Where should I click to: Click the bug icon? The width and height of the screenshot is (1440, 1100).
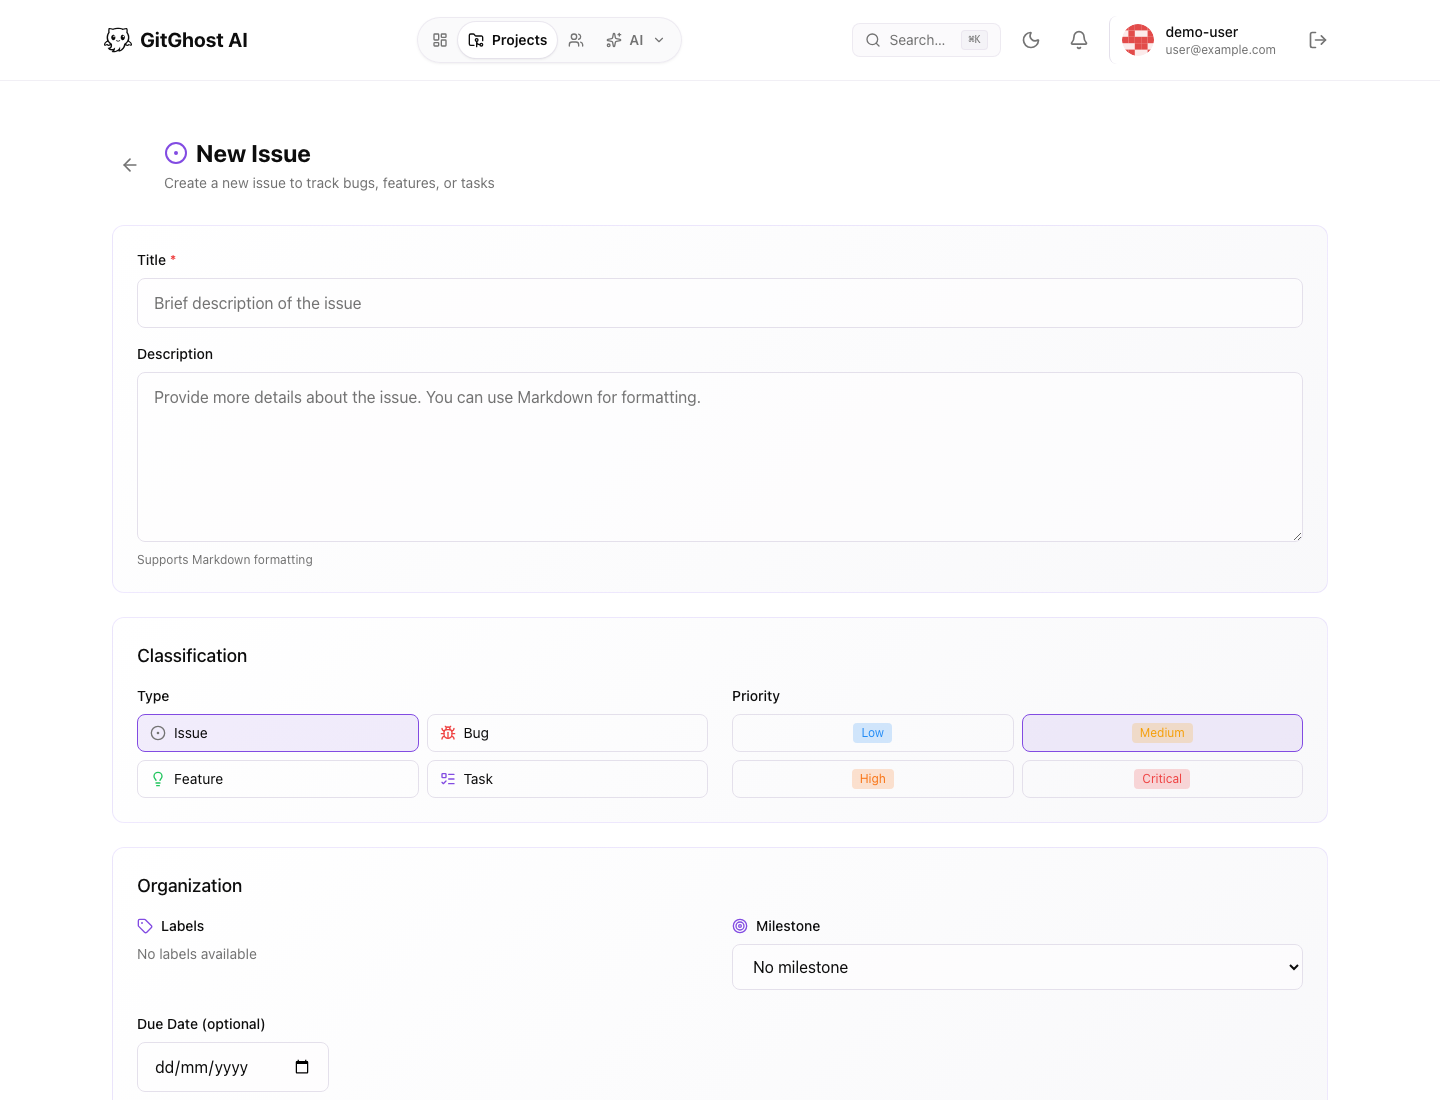tap(448, 733)
